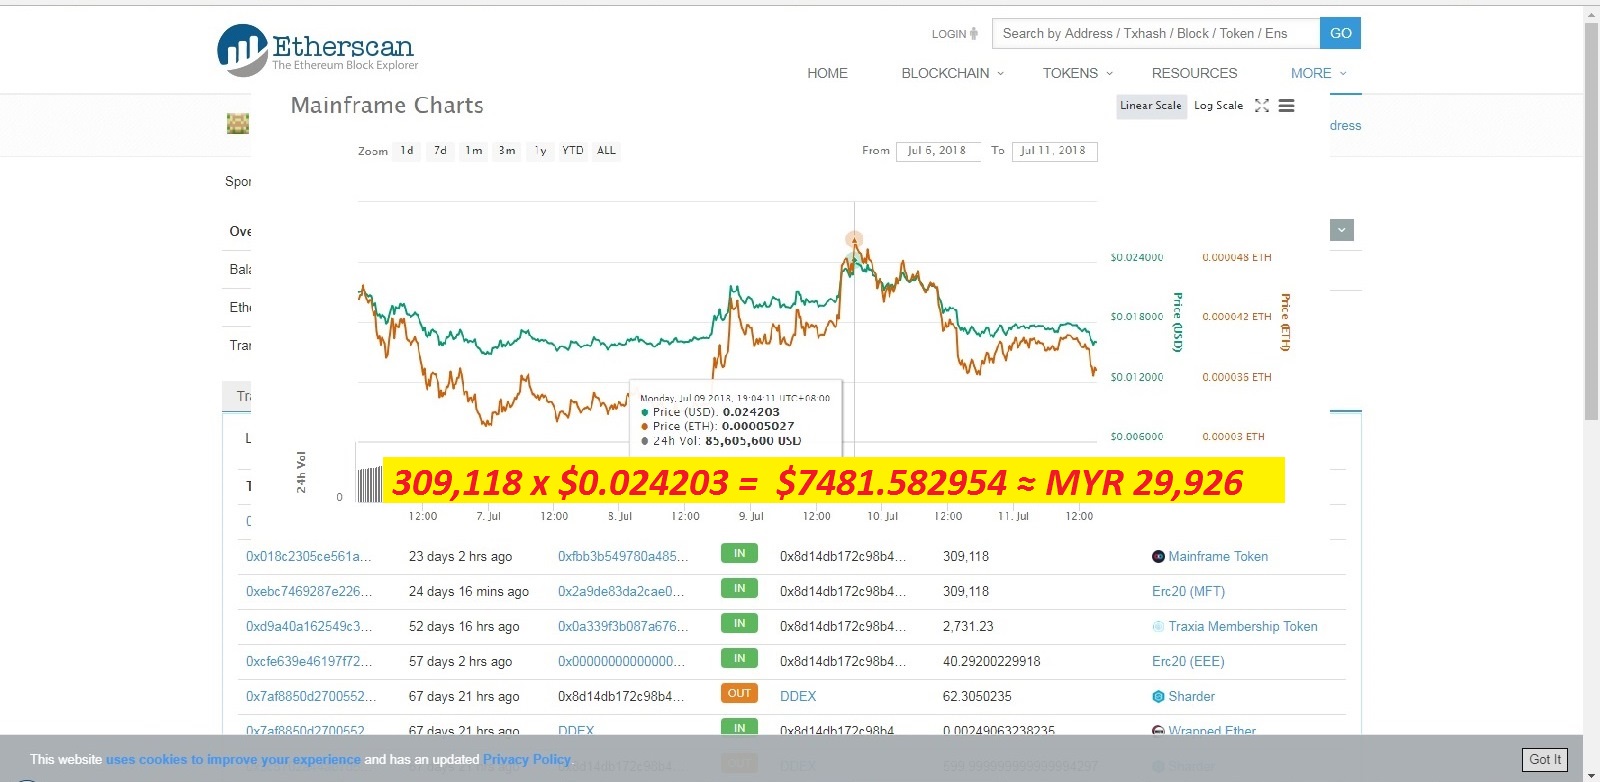Open the Sharder token link
Screen dimensions: 1600x782
click(1192, 697)
